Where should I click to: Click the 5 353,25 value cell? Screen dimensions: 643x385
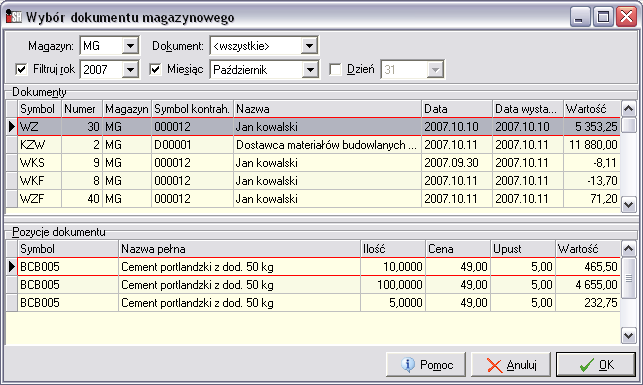[x=592, y=127]
